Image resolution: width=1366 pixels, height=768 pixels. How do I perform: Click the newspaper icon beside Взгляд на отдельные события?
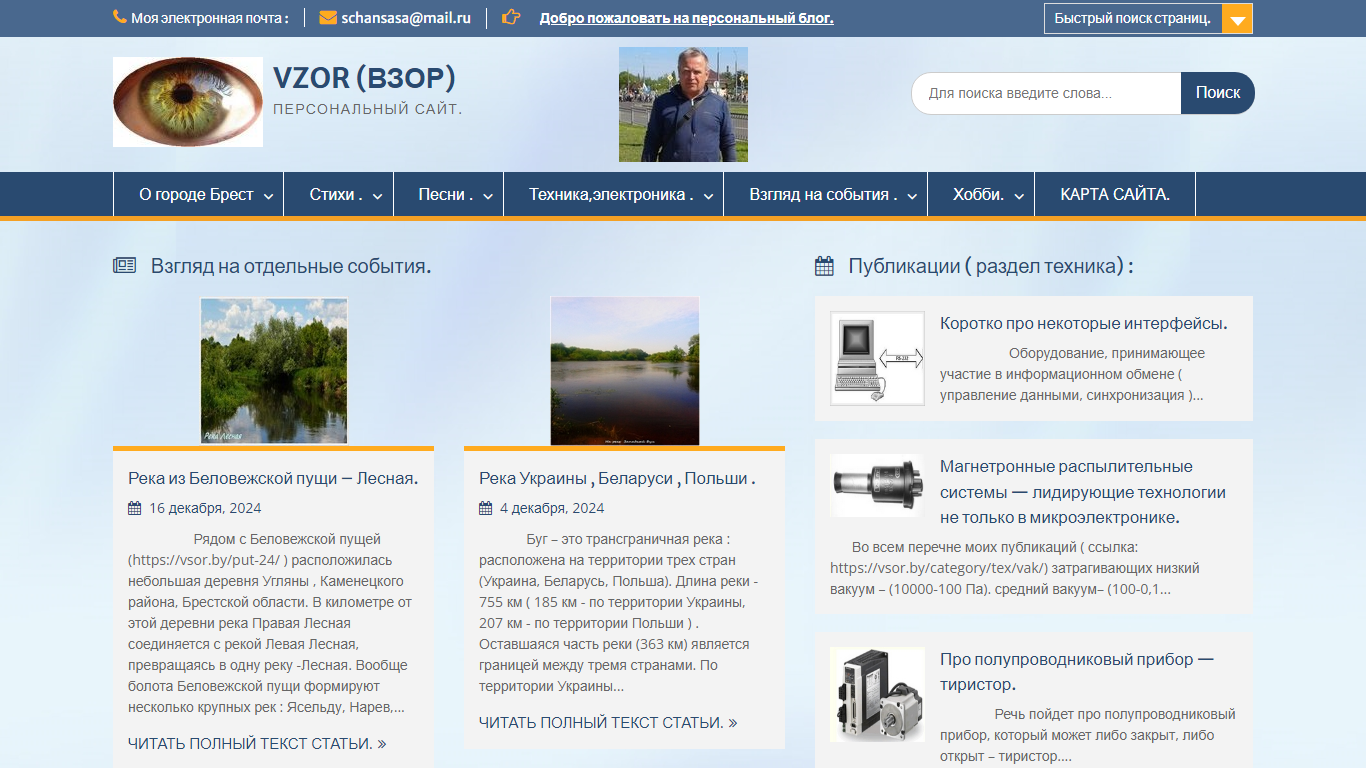[x=124, y=266]
